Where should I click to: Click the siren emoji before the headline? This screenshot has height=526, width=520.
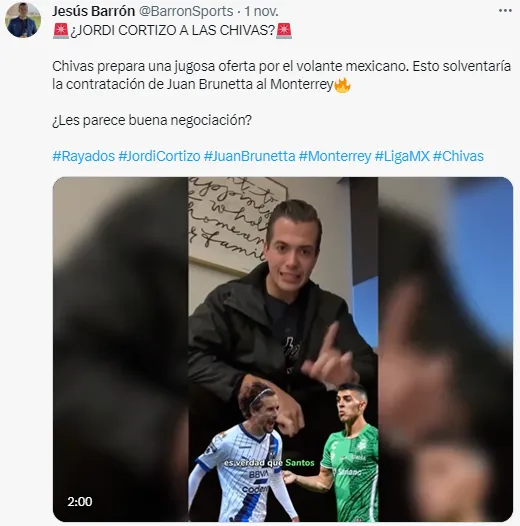[61, 31]
